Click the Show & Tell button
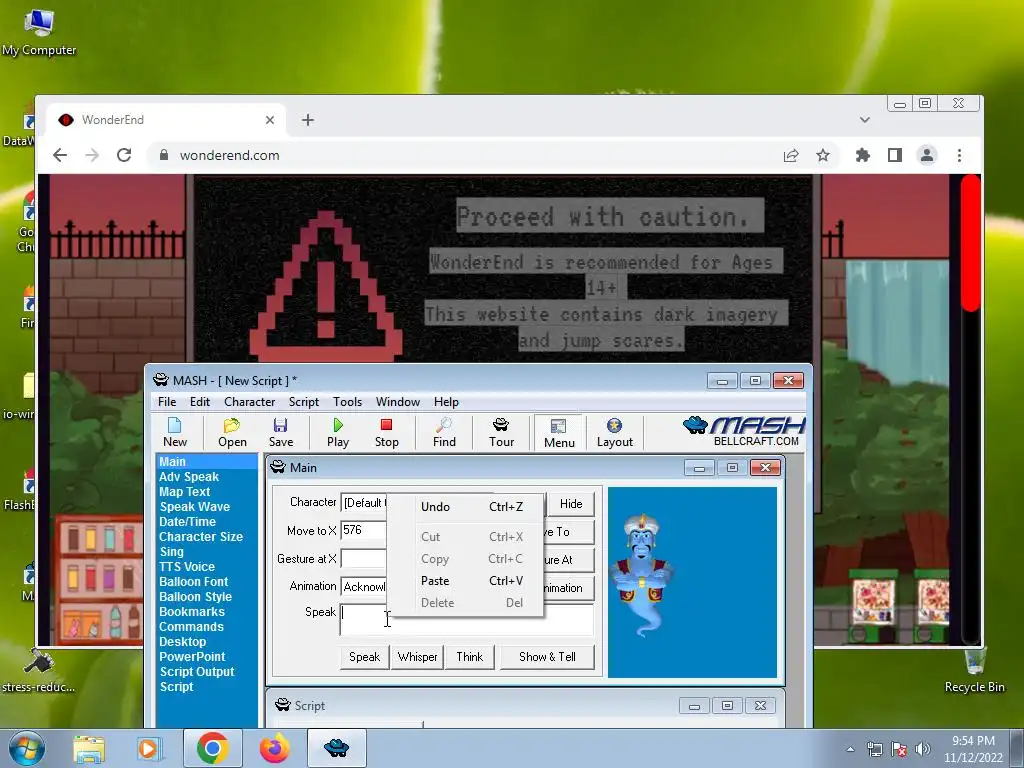The image size is (1024, 768). click(x=547, y=657)
